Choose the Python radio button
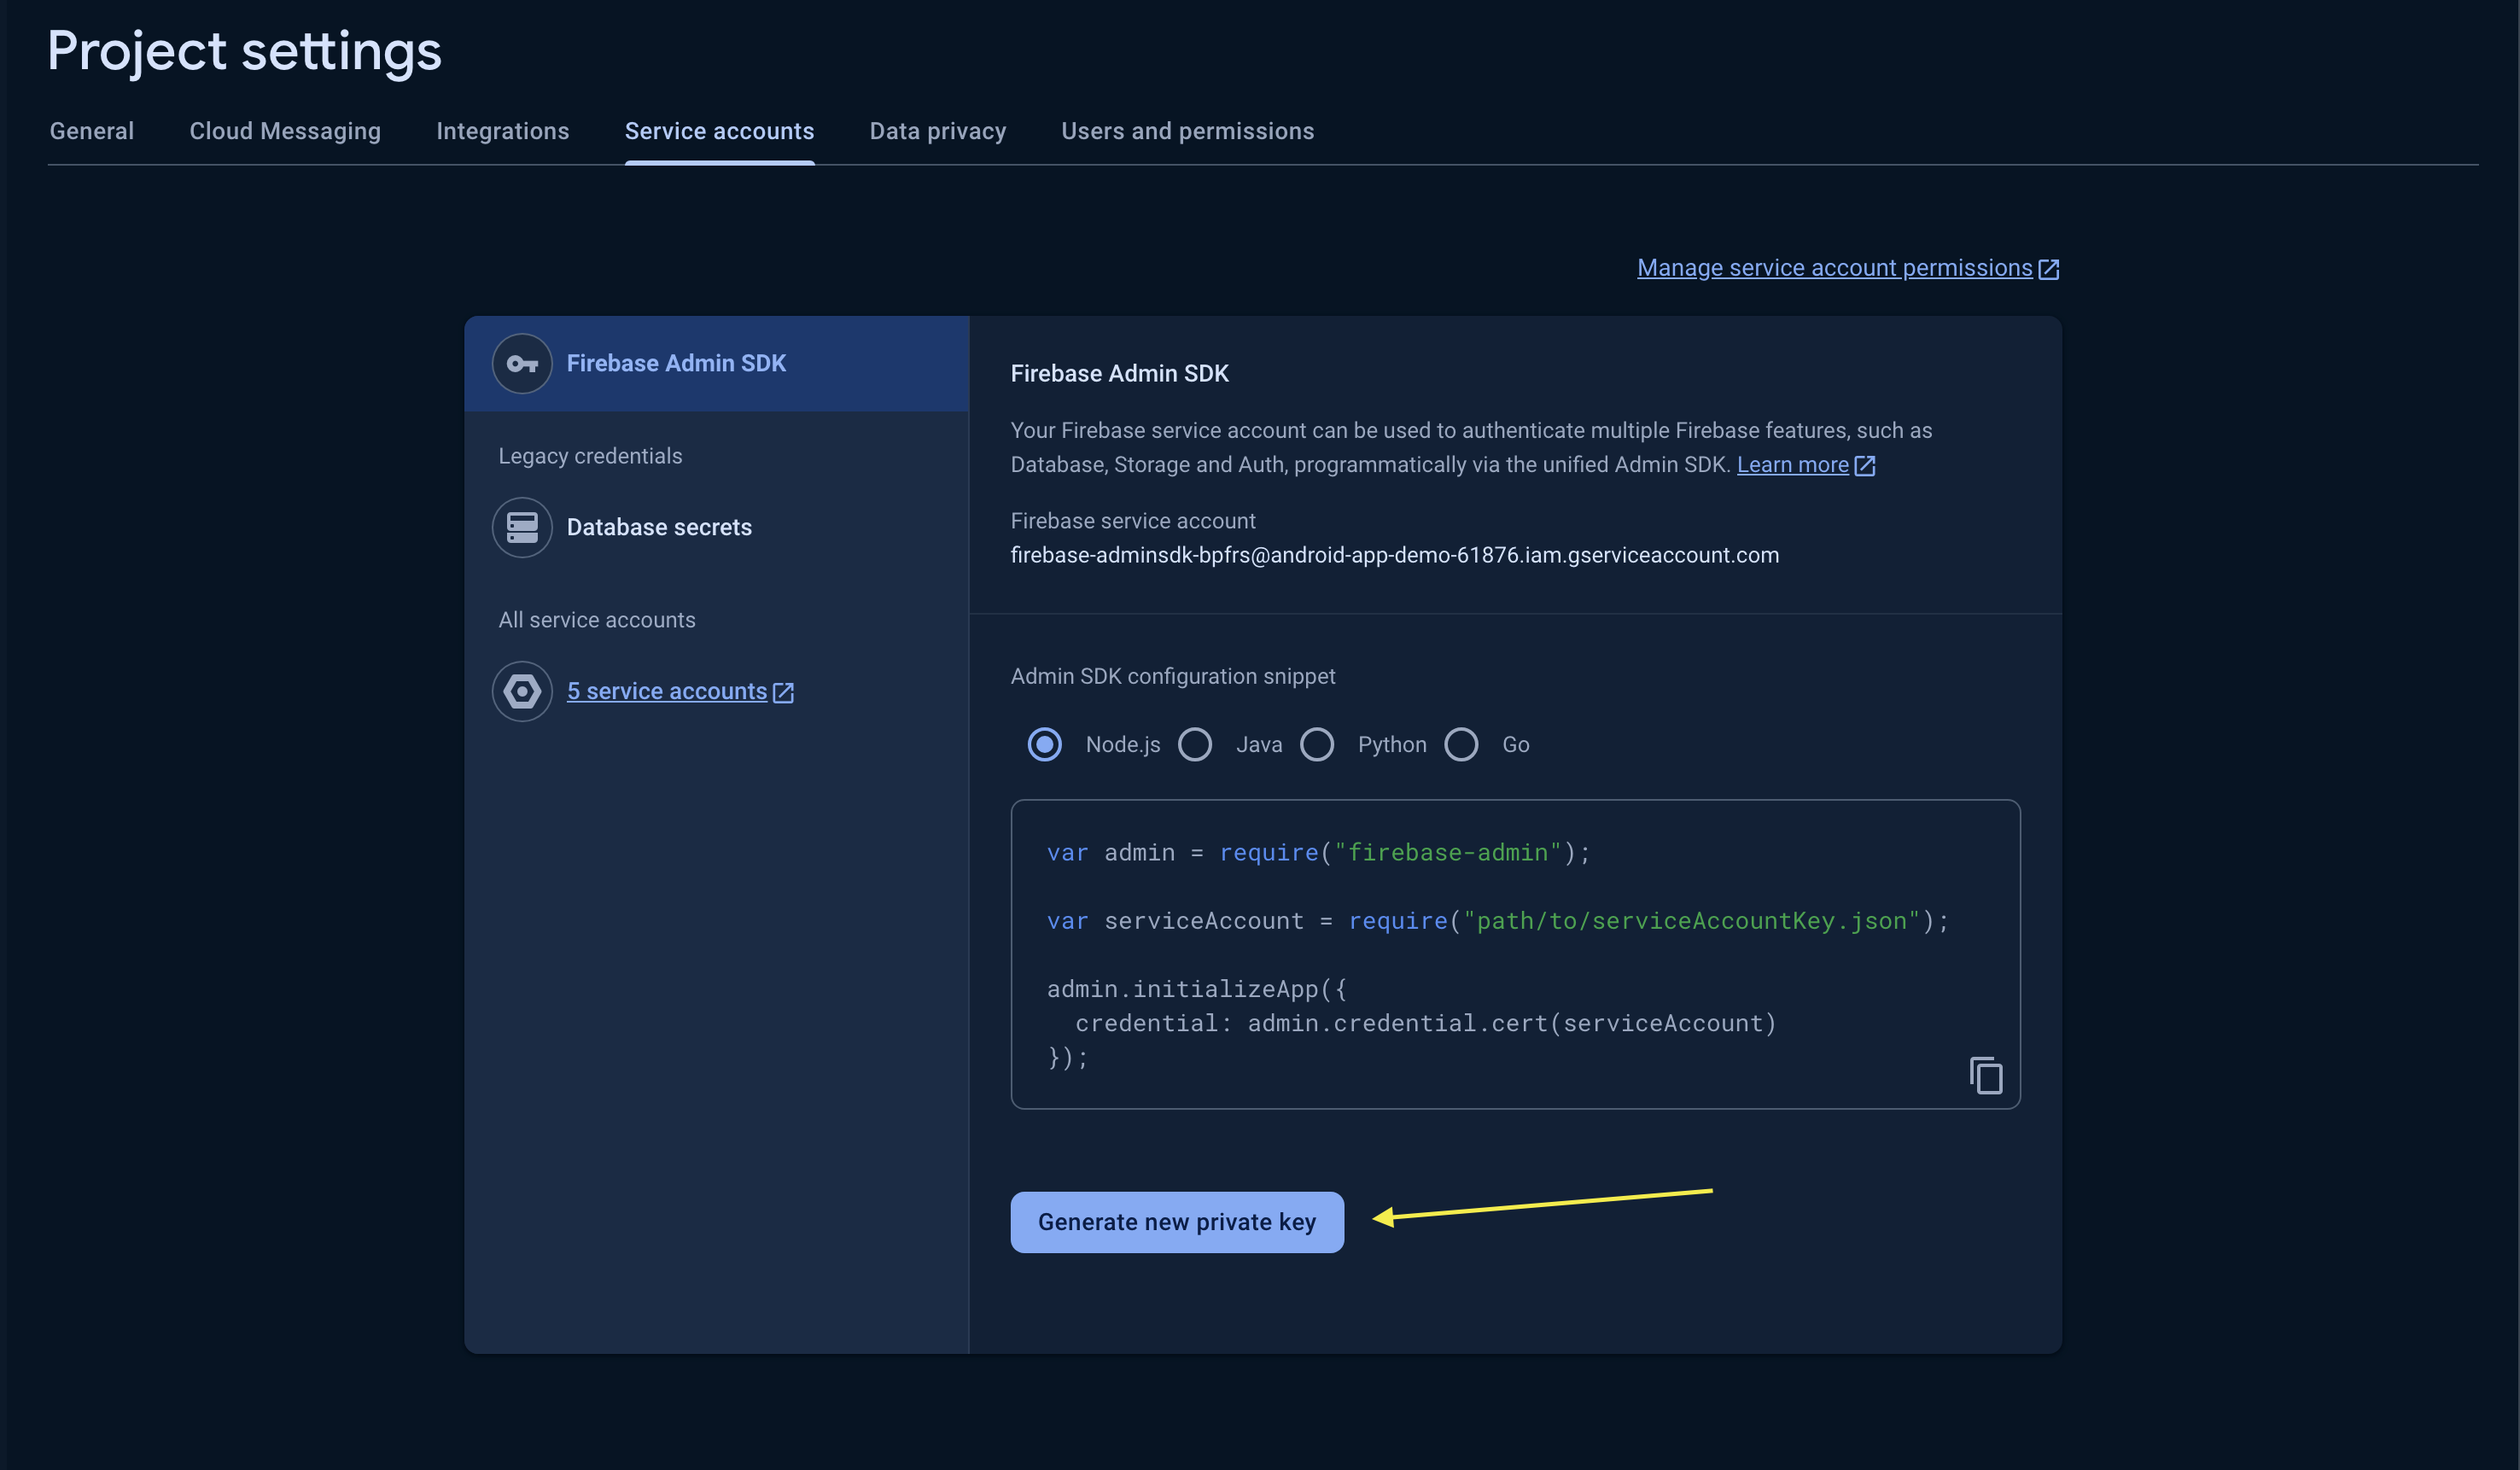The width and height of the screenshot is (2520, 1470). click(x=1317, y=745)
